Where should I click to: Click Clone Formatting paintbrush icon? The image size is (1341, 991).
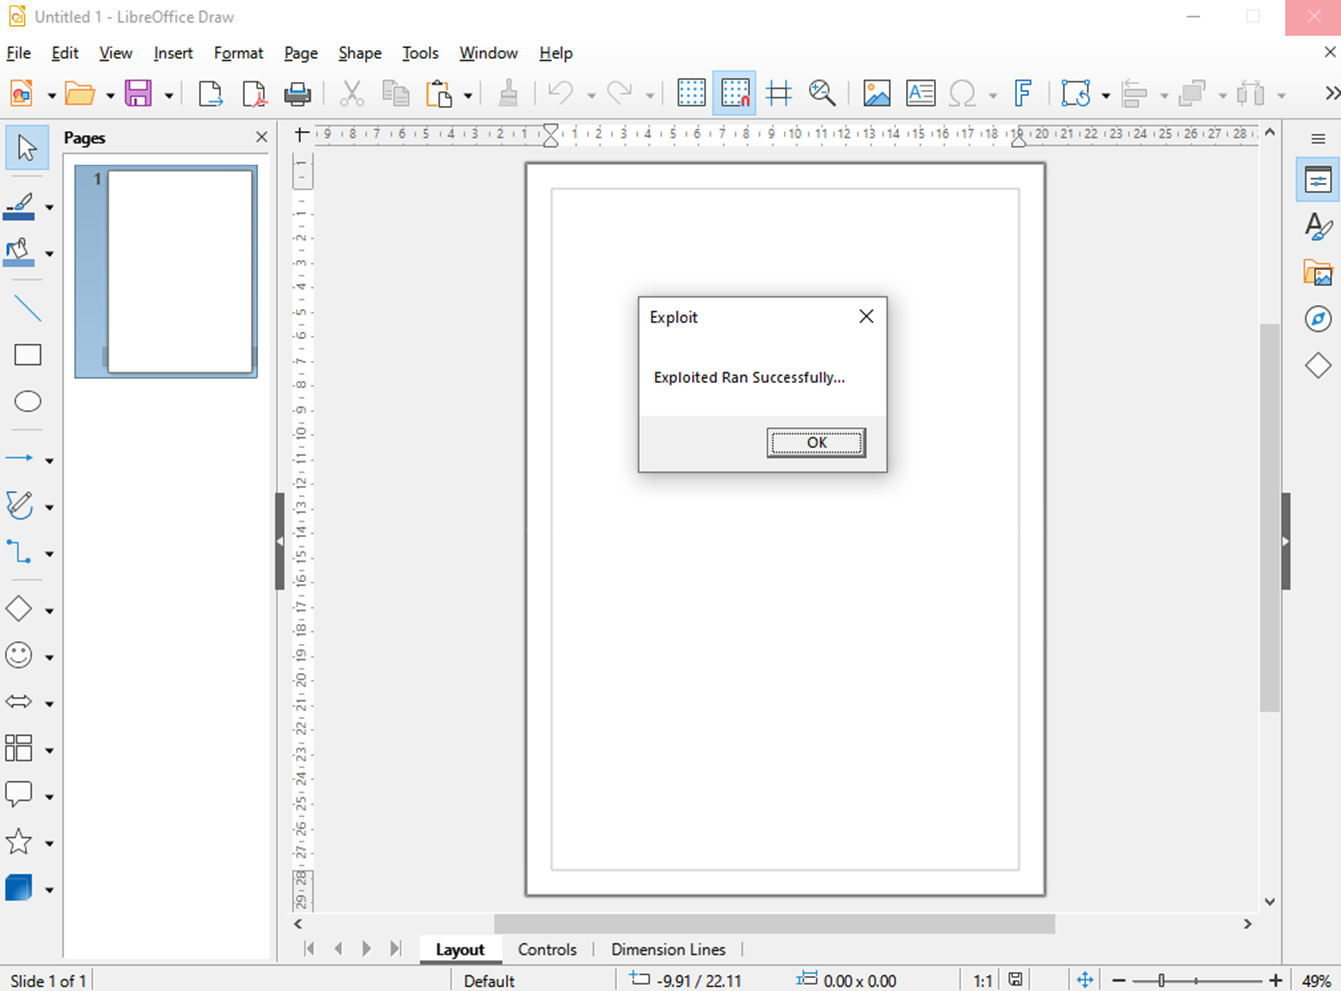[508, 94]
